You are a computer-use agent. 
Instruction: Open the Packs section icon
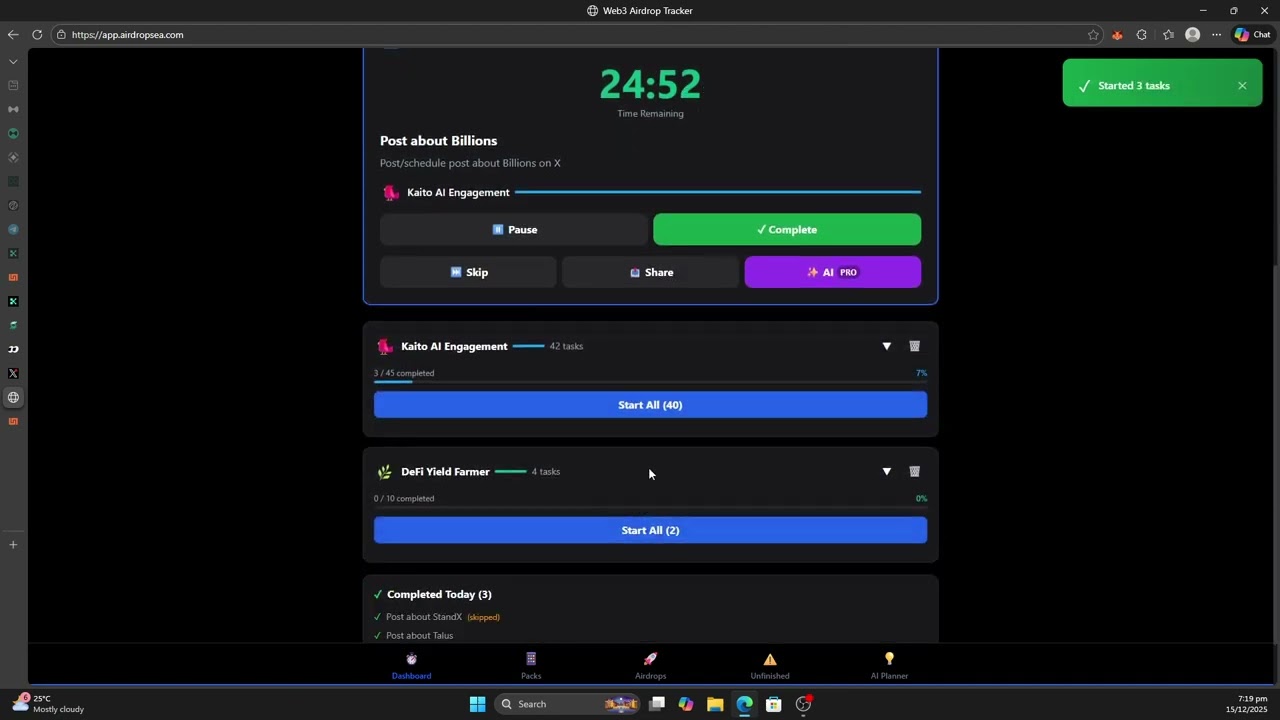point(531,659)
